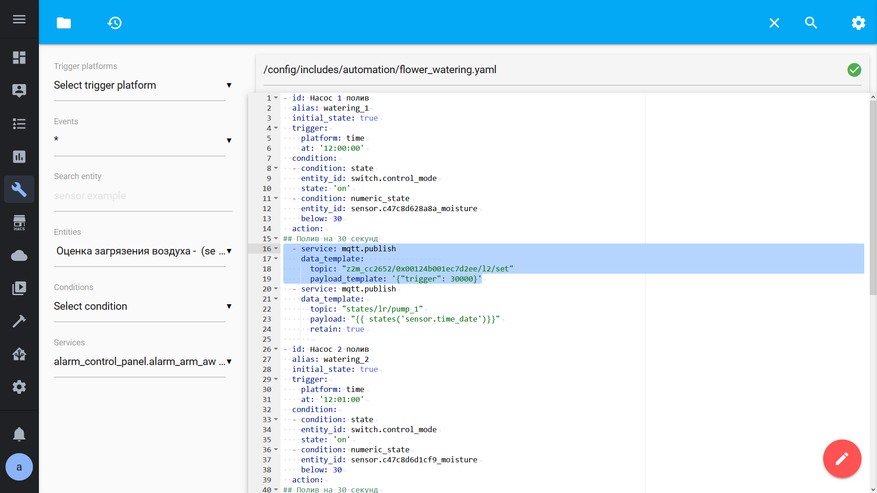Open editor settings gear in top bar
Image resolution: width=877 pixels, height=493 pixels.
click(x=858, y=23)
